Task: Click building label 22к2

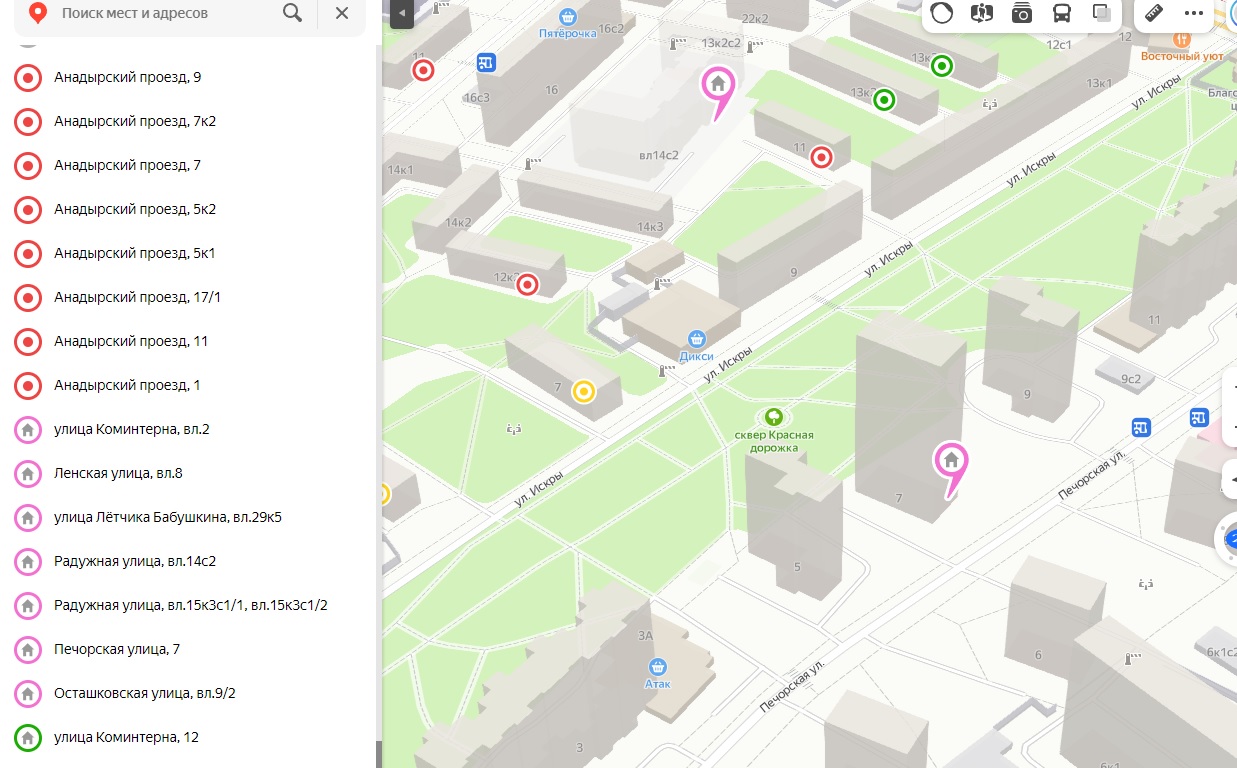Action: 755,18
